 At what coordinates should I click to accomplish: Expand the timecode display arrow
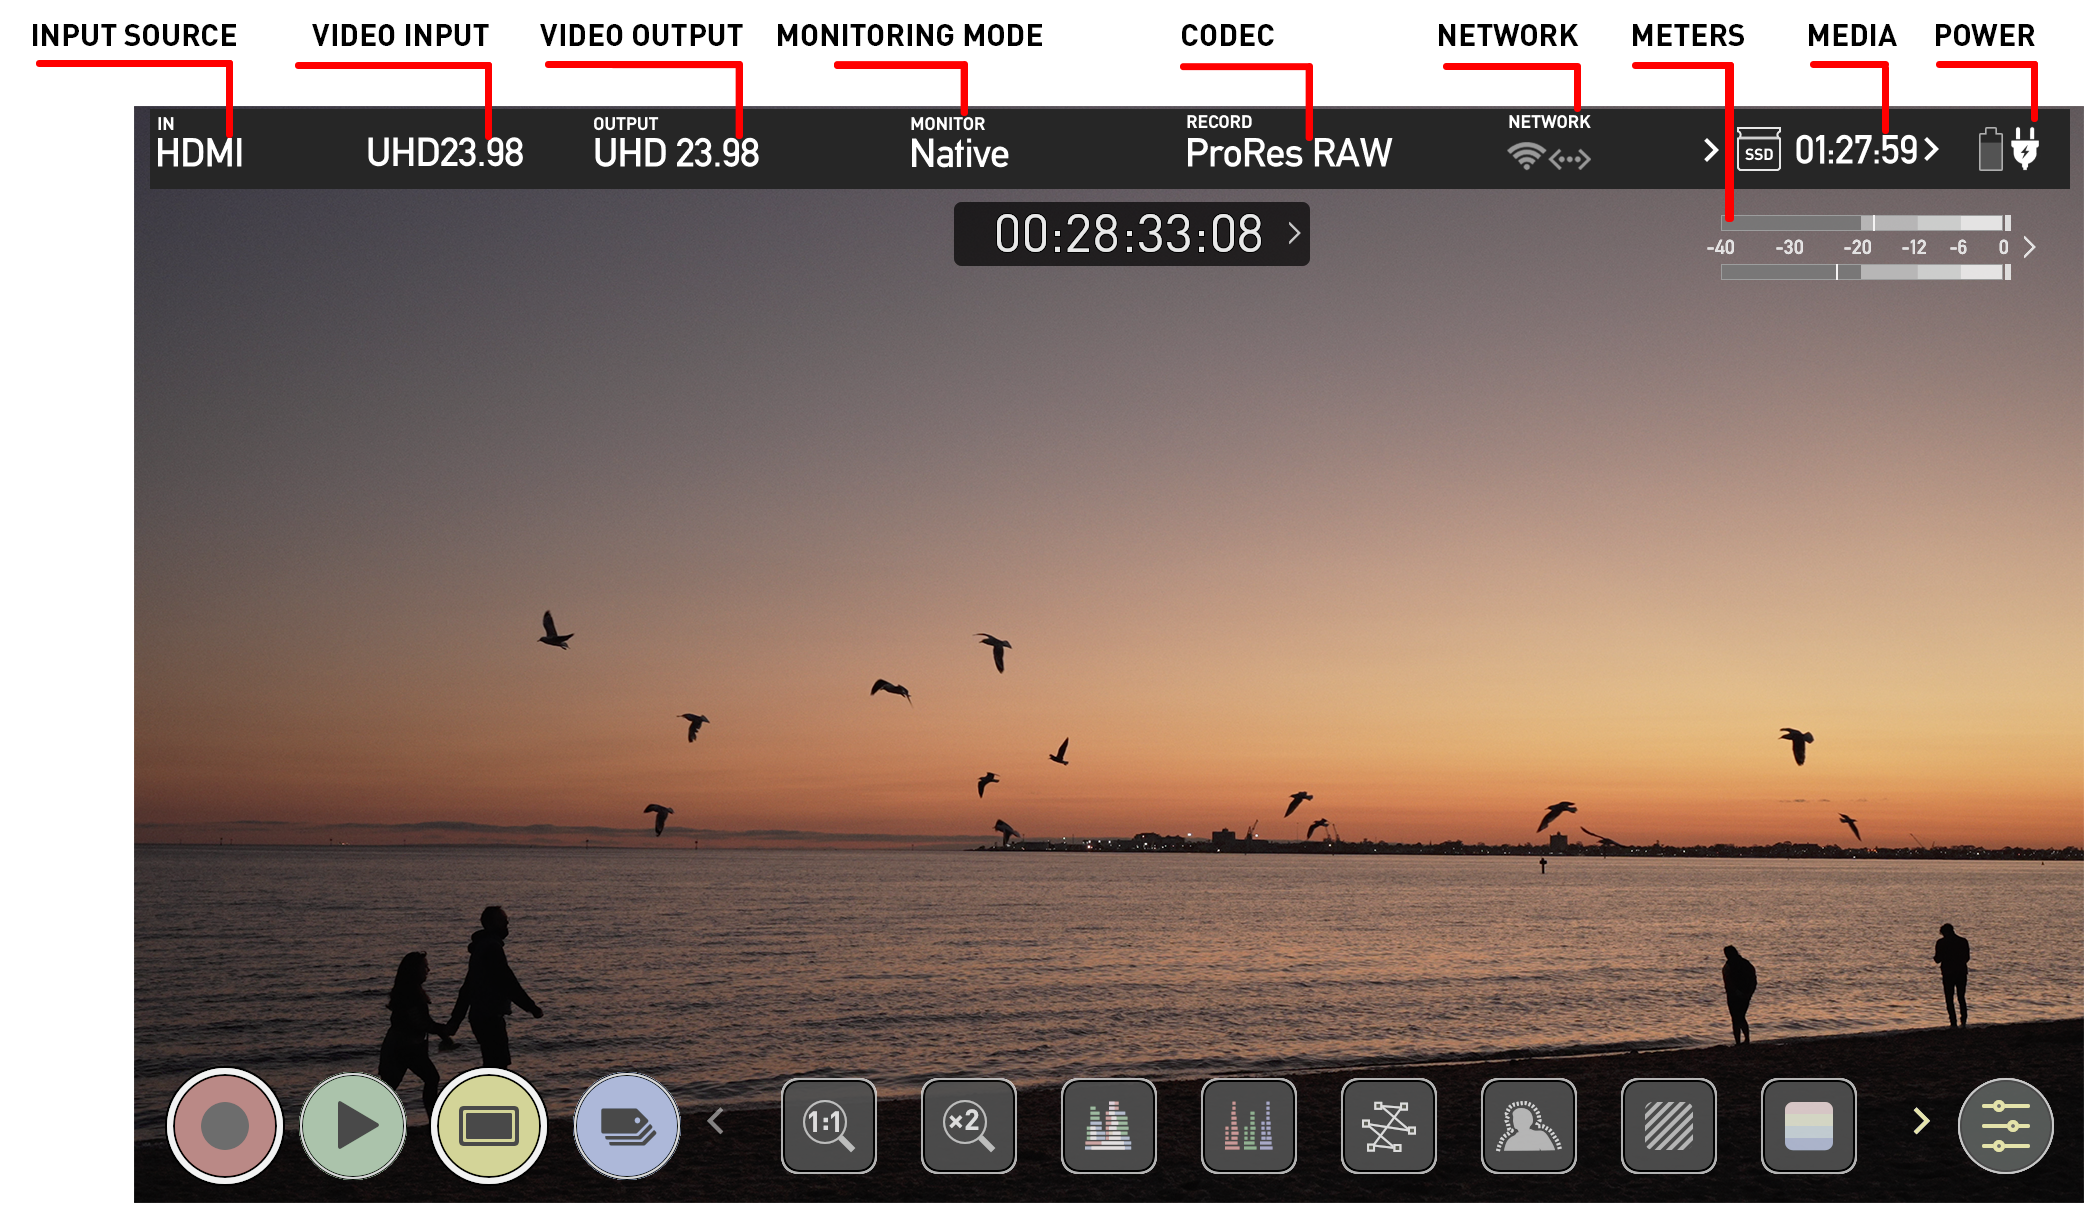click(x=1294, y=234)
